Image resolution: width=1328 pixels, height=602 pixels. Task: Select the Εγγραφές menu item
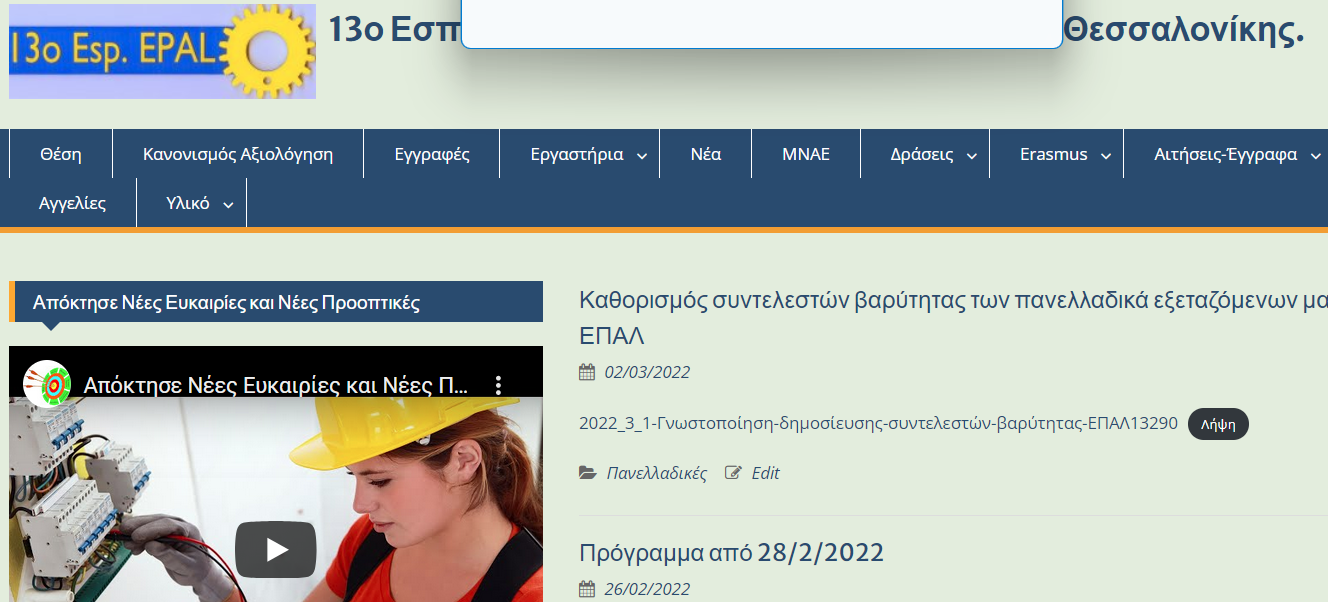pos(432,154)
